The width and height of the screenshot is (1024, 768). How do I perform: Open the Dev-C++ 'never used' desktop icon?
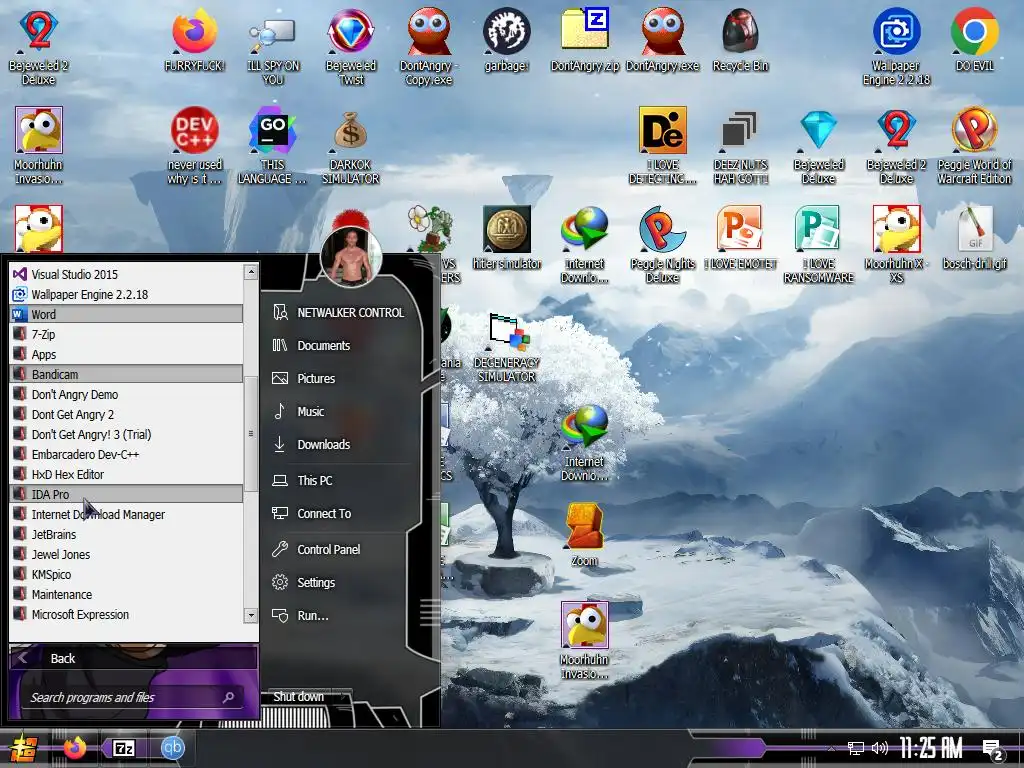coord(195,146)
